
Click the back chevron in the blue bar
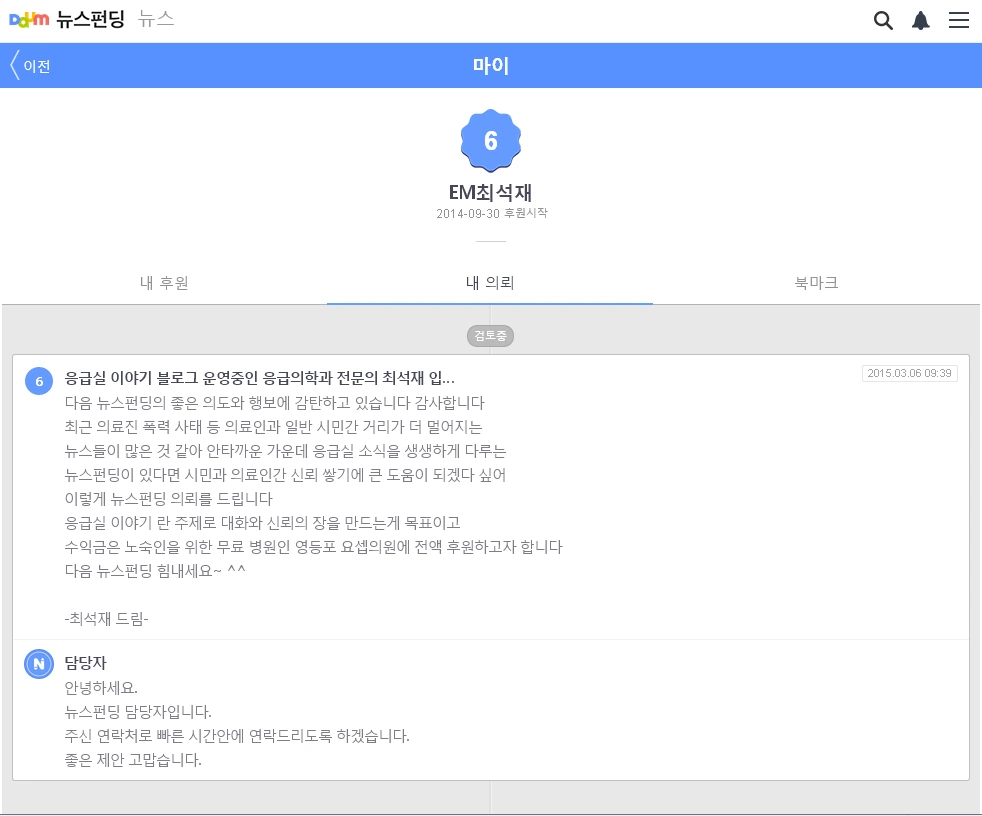pos(13,63)
